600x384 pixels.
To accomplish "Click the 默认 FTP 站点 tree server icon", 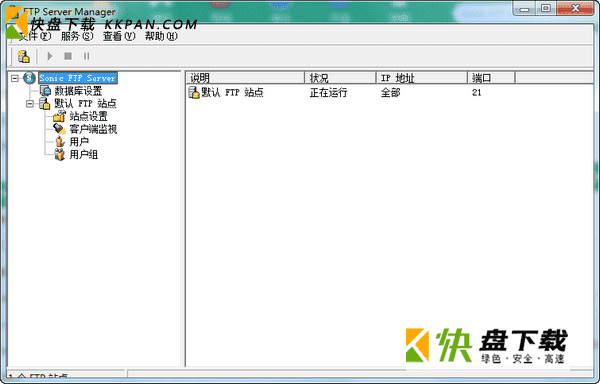I will tap(45, 103).
